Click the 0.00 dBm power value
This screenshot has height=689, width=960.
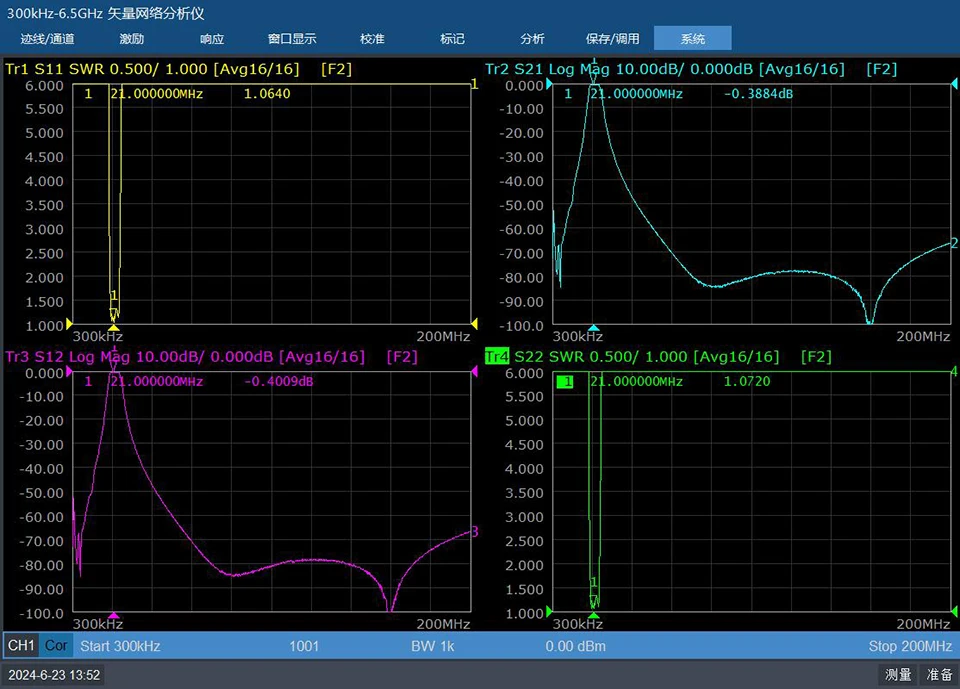pyautogui.click(x=576, y=646)
